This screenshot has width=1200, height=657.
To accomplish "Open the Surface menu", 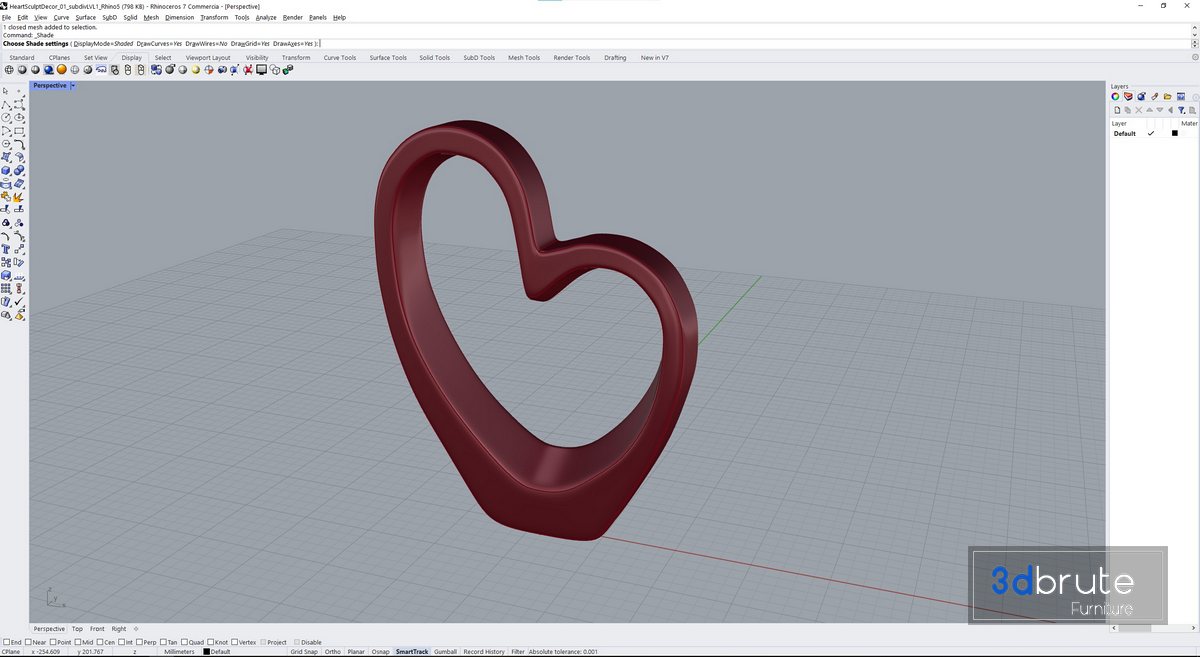I will [x=86, y=17].
